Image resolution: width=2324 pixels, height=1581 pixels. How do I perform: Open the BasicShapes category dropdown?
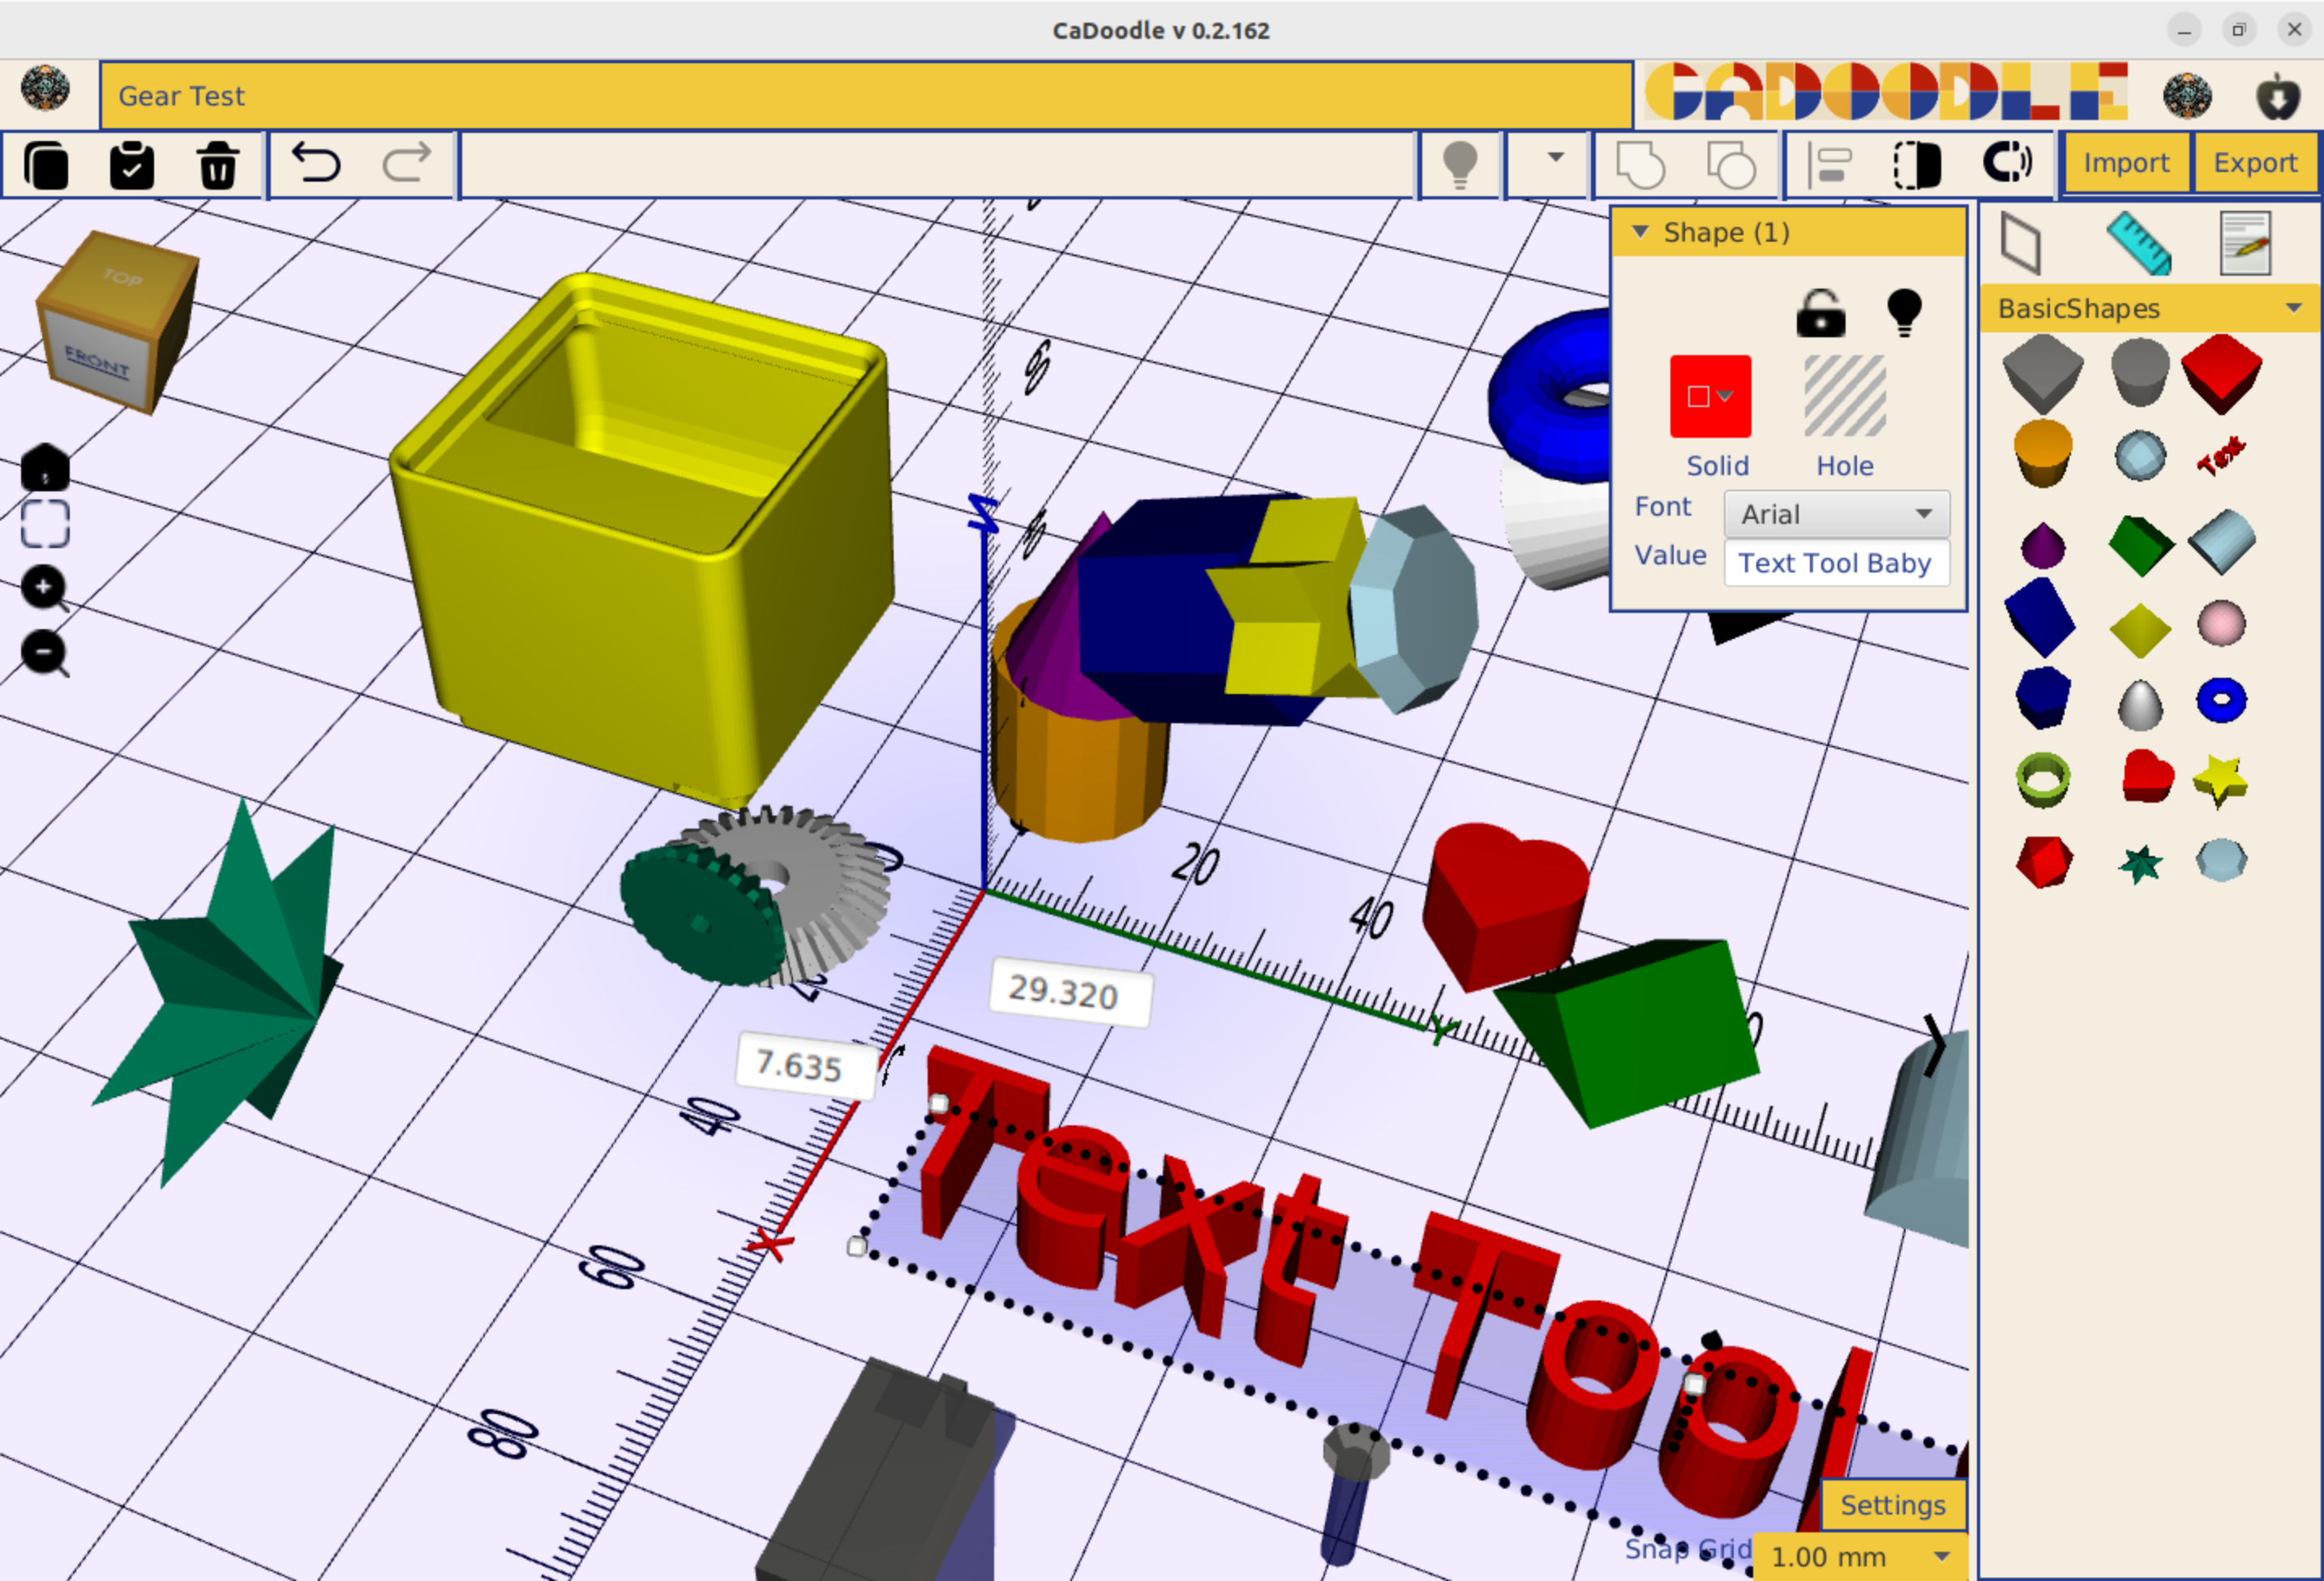tap(2150, 309)
